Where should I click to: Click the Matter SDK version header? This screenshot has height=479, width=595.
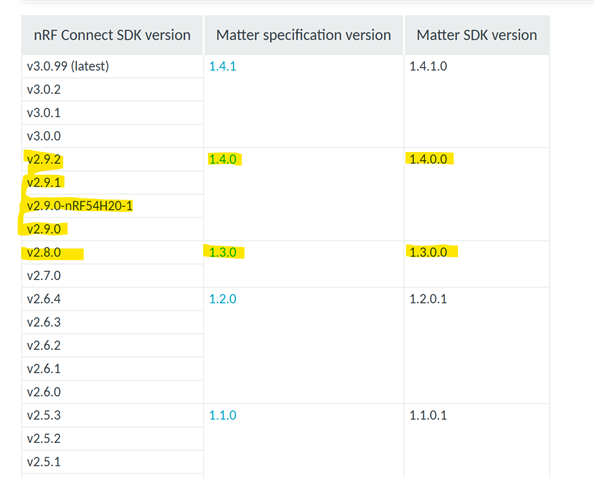click(477, 35)
